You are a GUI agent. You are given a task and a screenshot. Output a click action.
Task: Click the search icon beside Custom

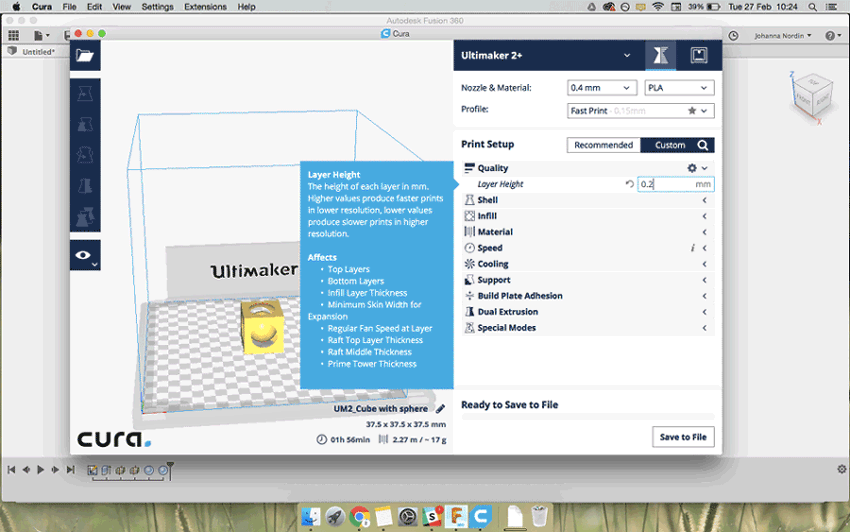point(703,145)
